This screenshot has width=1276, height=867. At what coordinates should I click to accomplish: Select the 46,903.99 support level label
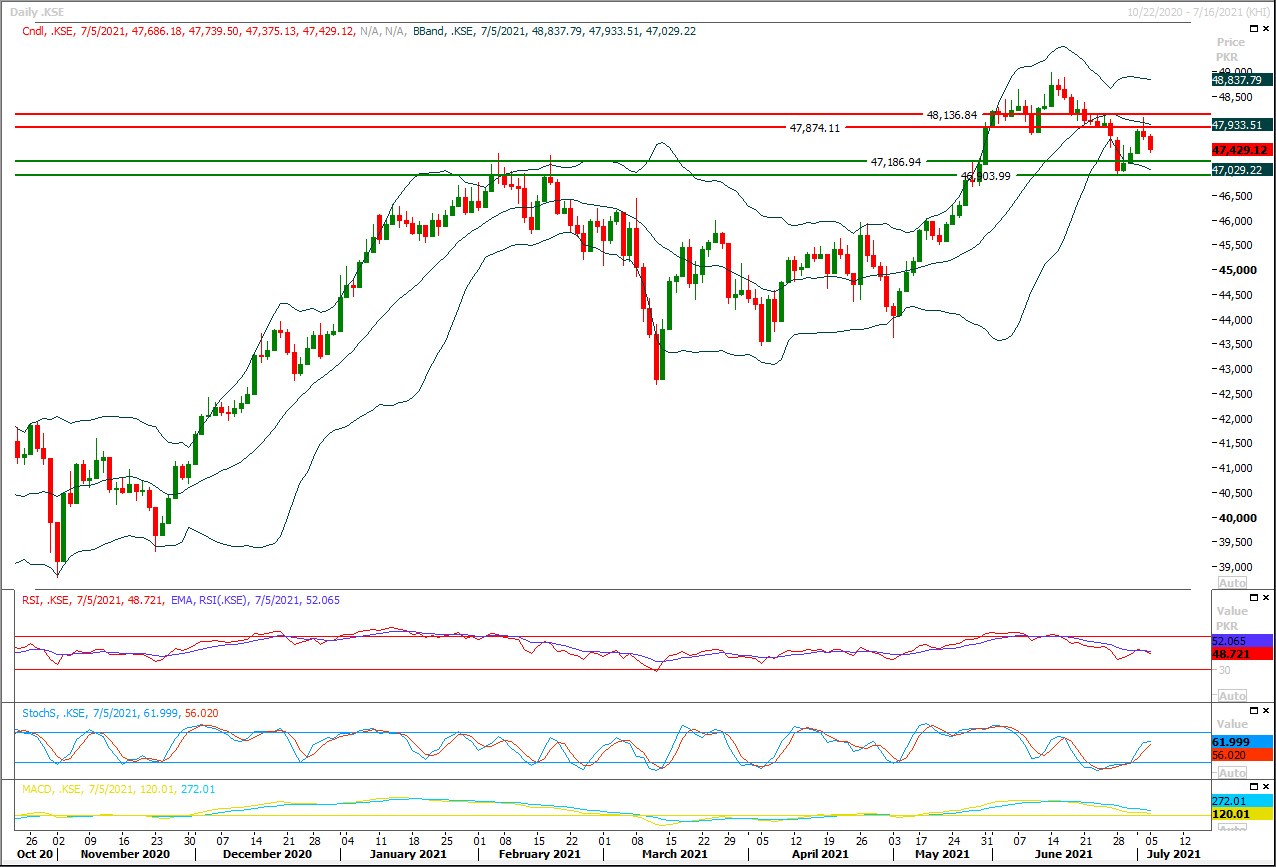(x=986, y=175)
